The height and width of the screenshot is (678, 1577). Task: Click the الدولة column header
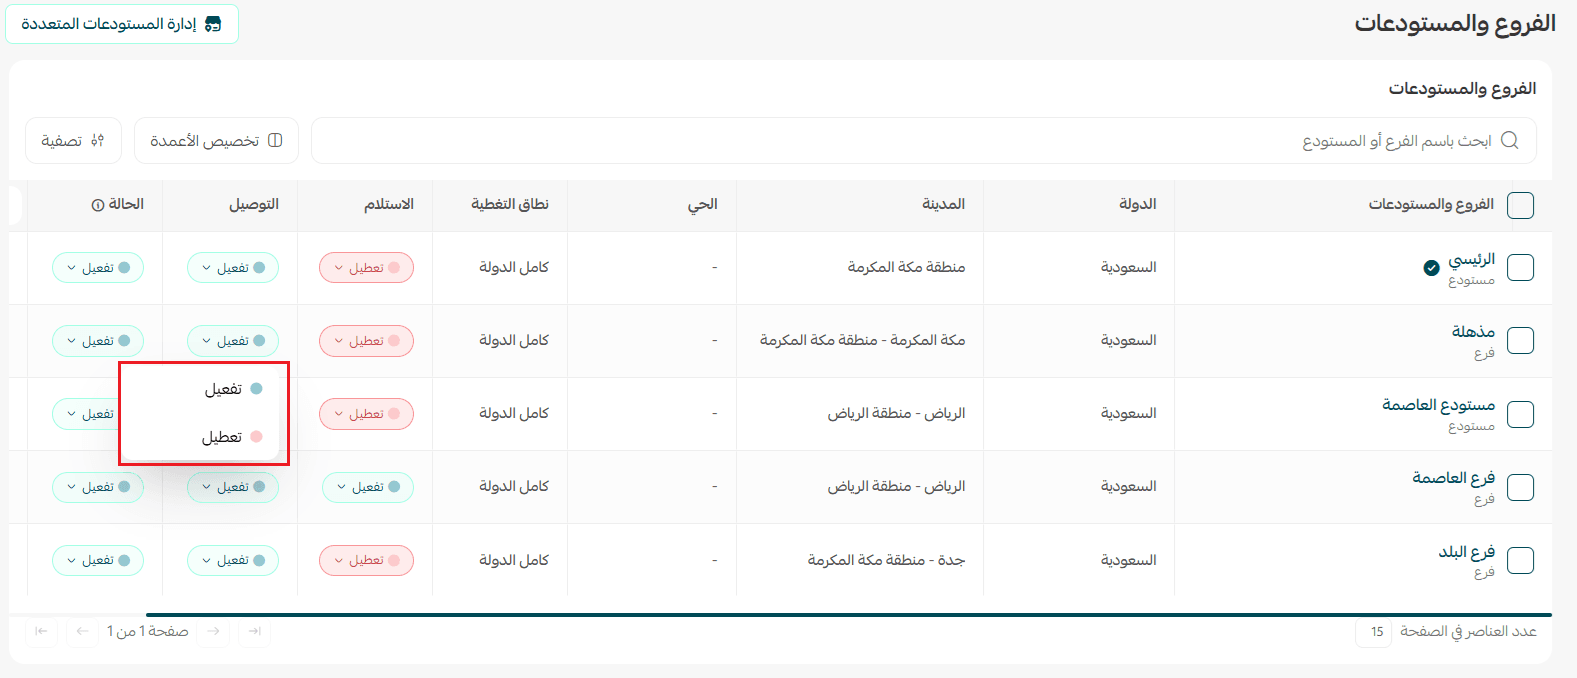[1138, 204]
